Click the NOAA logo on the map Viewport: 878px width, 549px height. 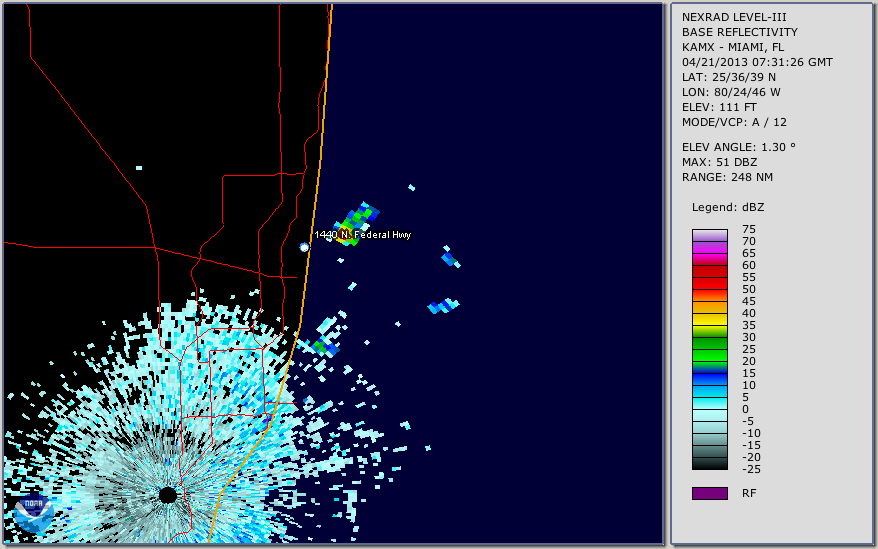(x=34, y=513)
